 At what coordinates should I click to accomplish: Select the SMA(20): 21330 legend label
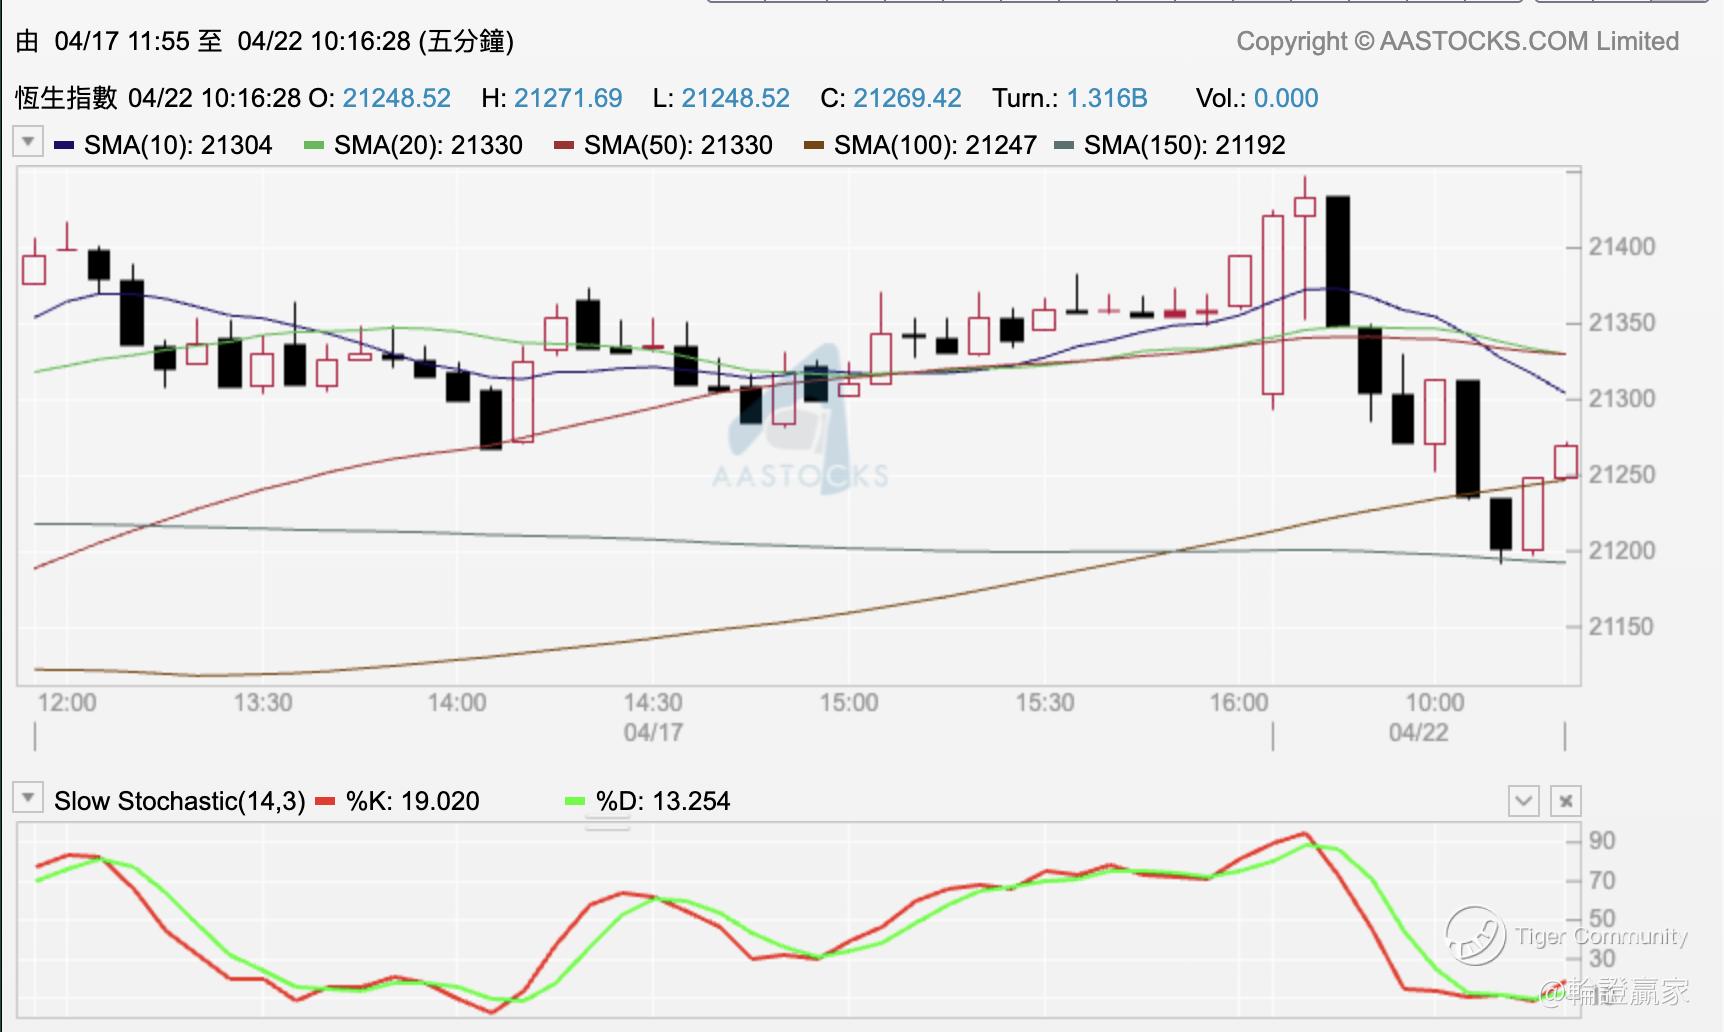click(428, 145)
